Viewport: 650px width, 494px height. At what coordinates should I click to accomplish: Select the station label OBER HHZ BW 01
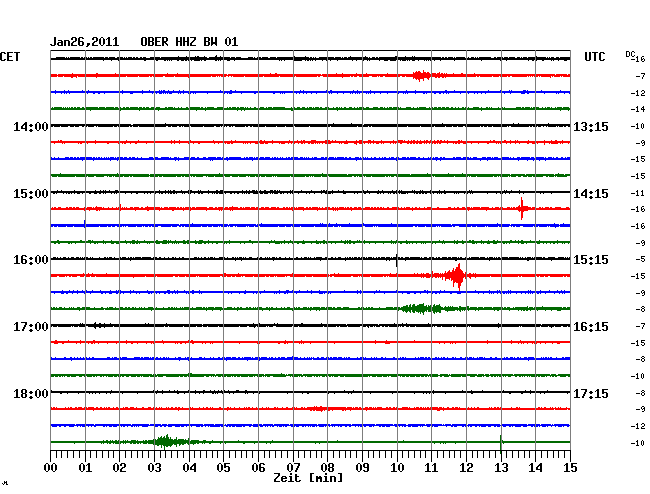tap(189, 42)
